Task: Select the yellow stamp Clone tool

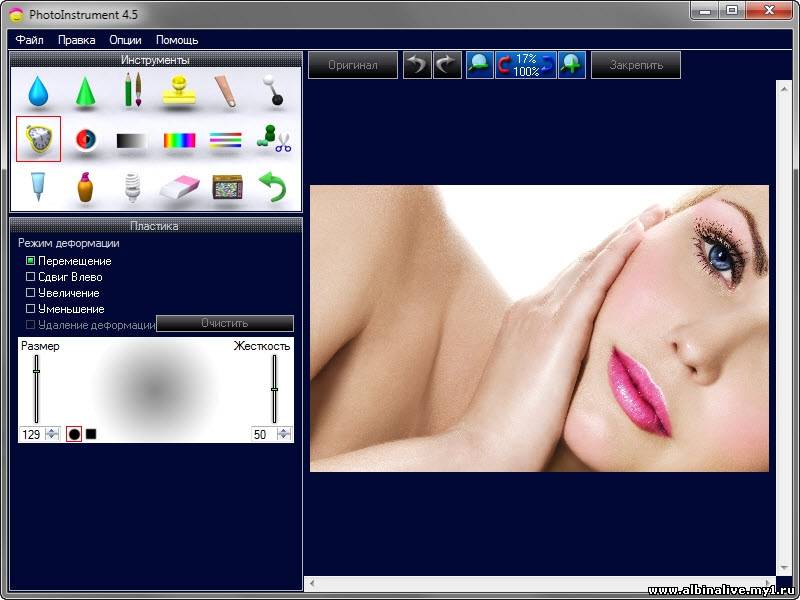Action: click(x=179, y=90)
